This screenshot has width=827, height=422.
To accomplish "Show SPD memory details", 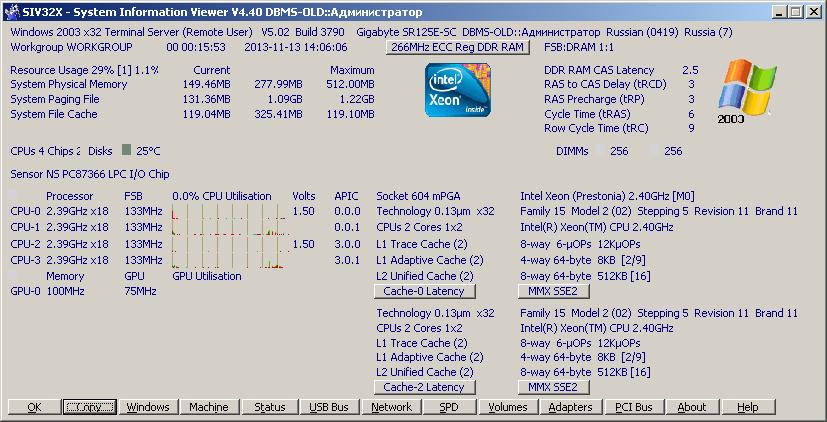I will click(449, 407).
